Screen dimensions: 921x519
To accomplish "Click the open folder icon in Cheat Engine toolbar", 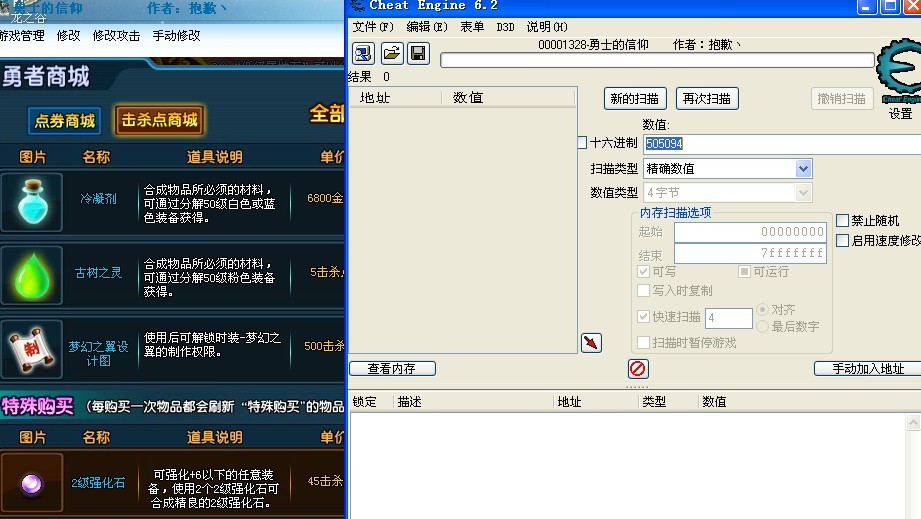I will click(391, 53).
